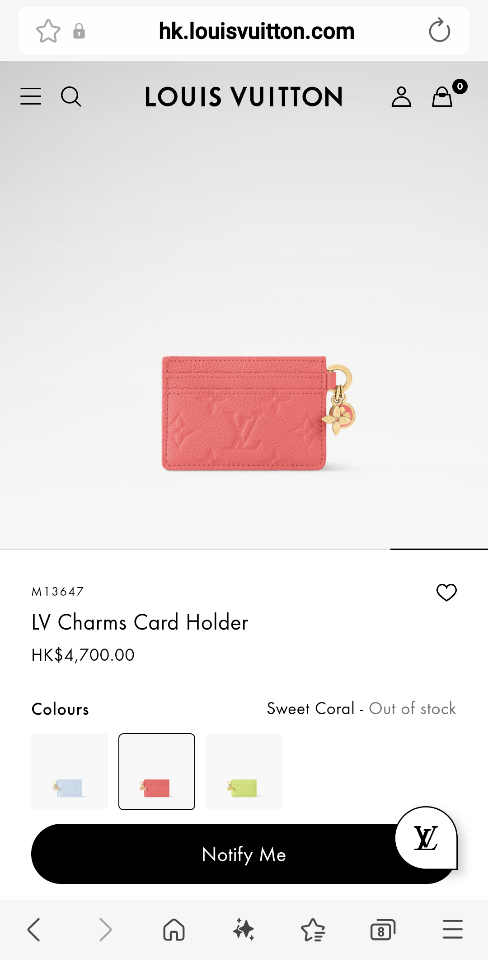Add card holder to wishlist heart

(446, 592)
